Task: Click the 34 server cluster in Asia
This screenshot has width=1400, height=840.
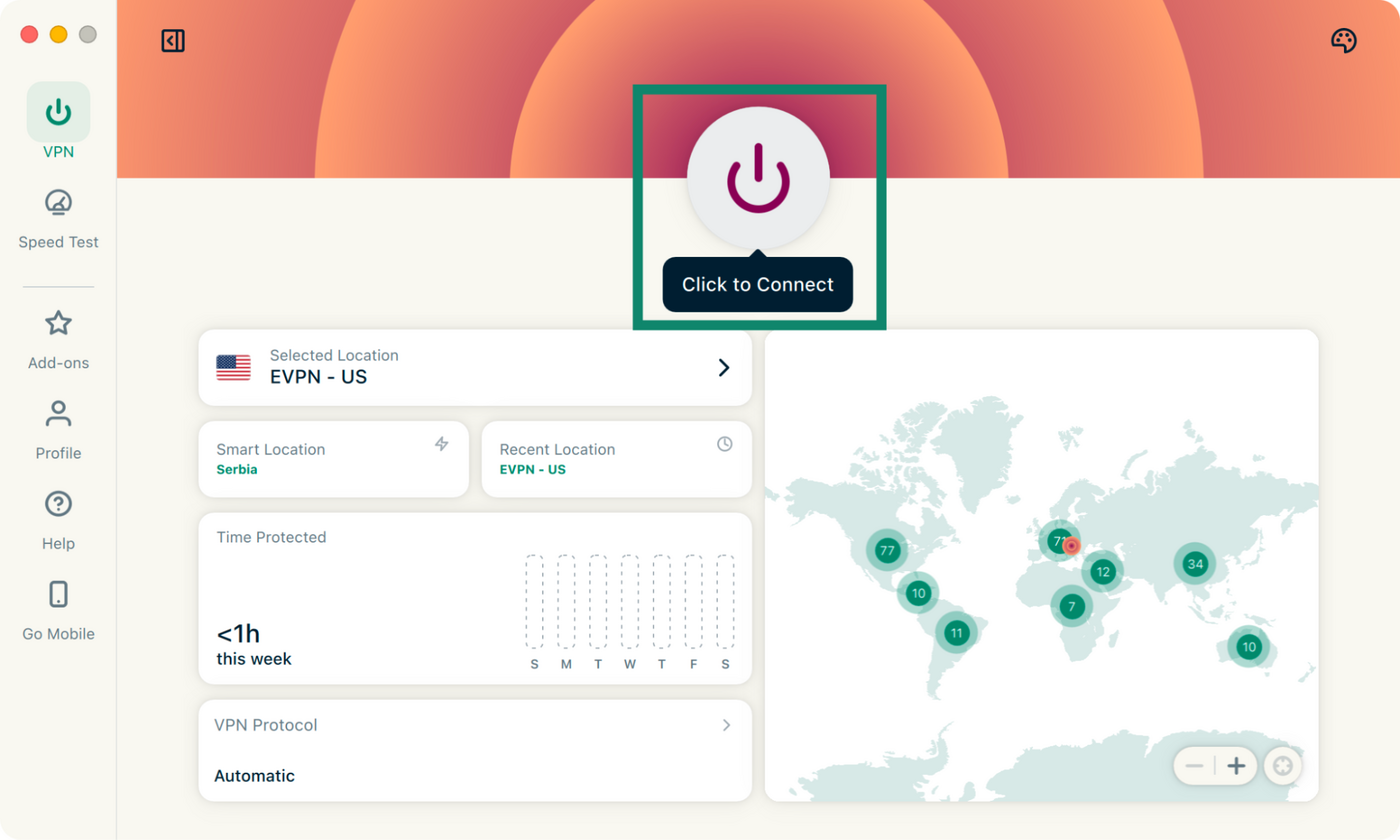Action: (1194, 564)
